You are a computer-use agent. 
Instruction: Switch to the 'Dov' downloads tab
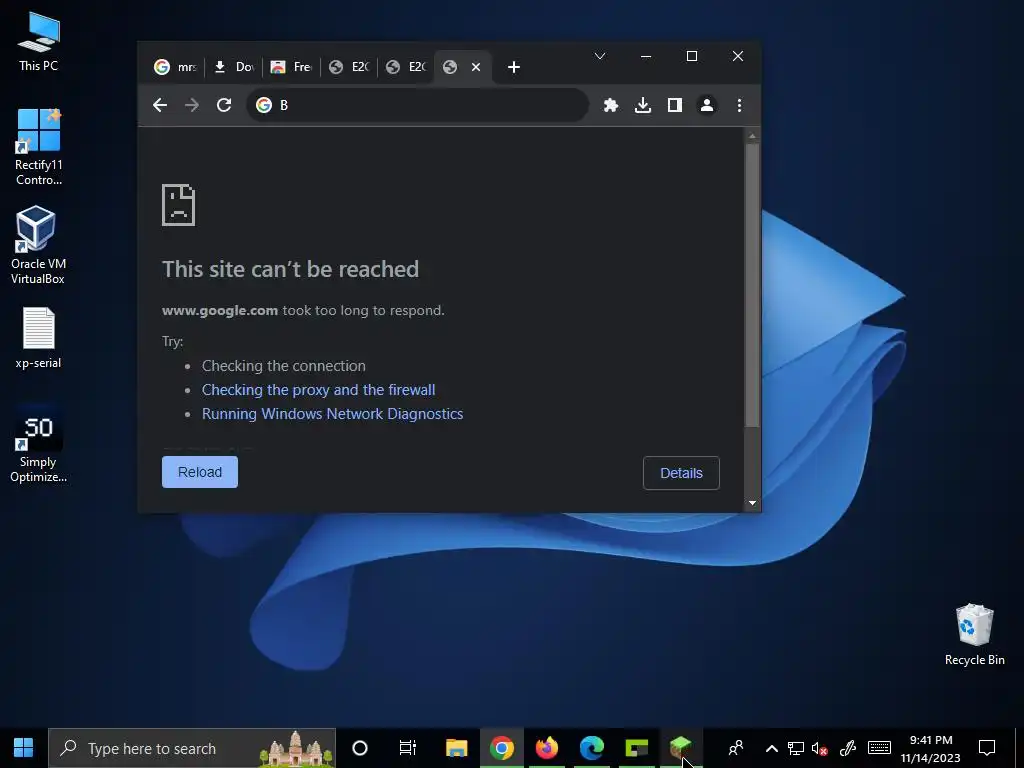(233, 67)
